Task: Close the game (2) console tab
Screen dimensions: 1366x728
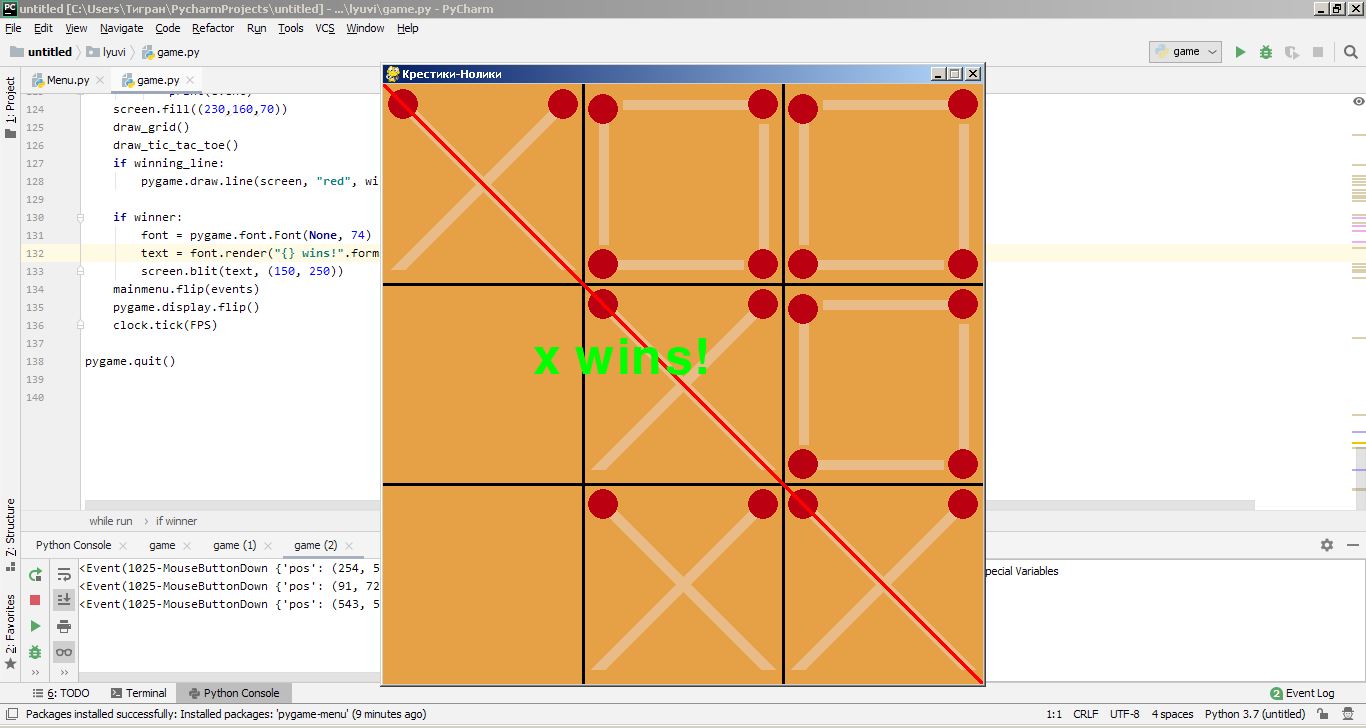Action: click(x=350, y=546)
